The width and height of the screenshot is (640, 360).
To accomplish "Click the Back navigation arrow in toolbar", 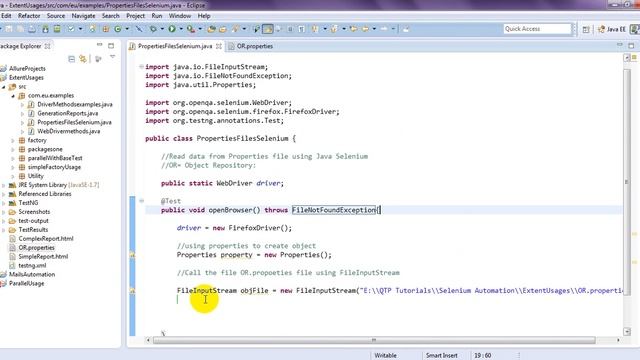I will pyautogui.click(x=365, y=29).
